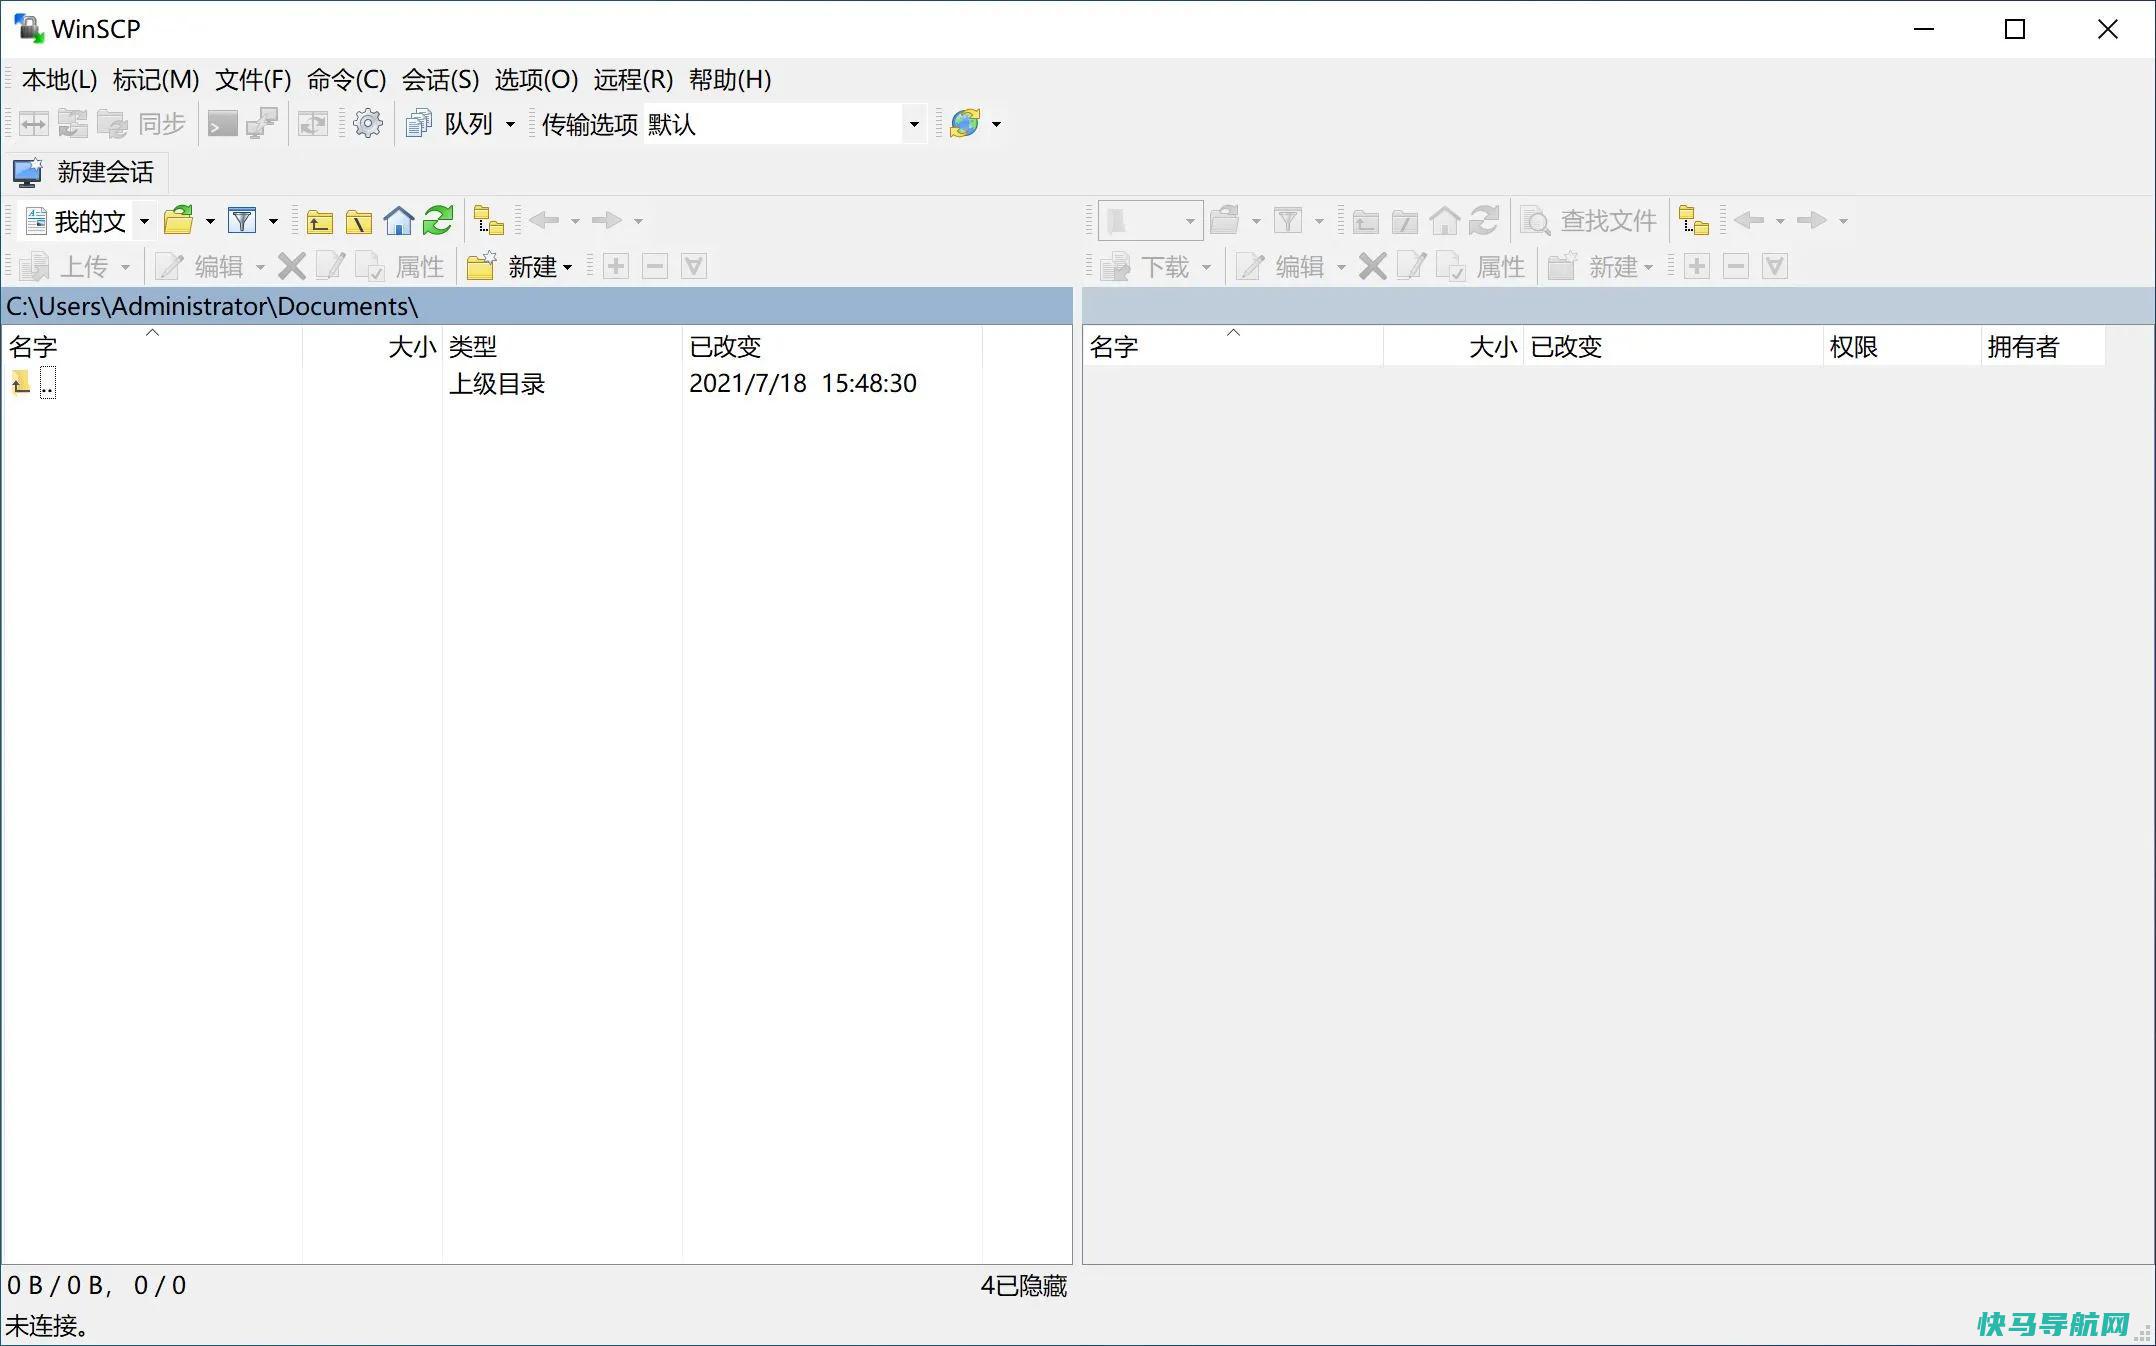Screen dimensions: 2156x1346
Task: Sort local panel by 名字 column
Action: (x=152, y=346)
